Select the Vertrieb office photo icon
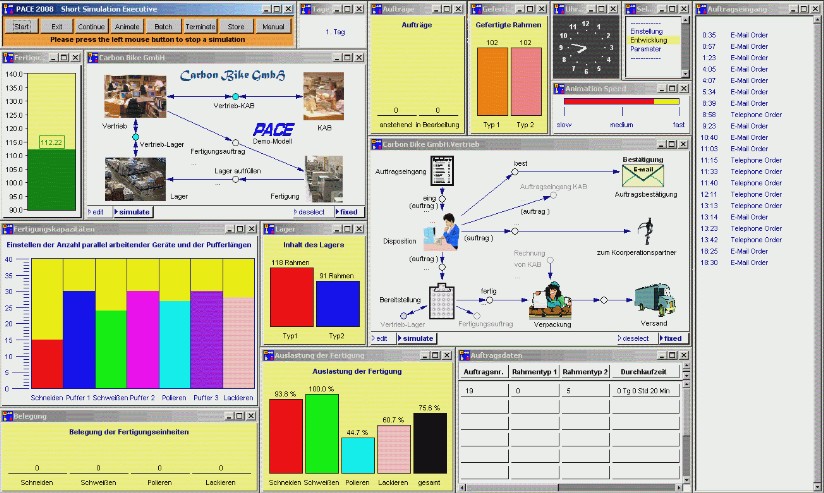Screen dimensions: 824x493 click(135, 96)
